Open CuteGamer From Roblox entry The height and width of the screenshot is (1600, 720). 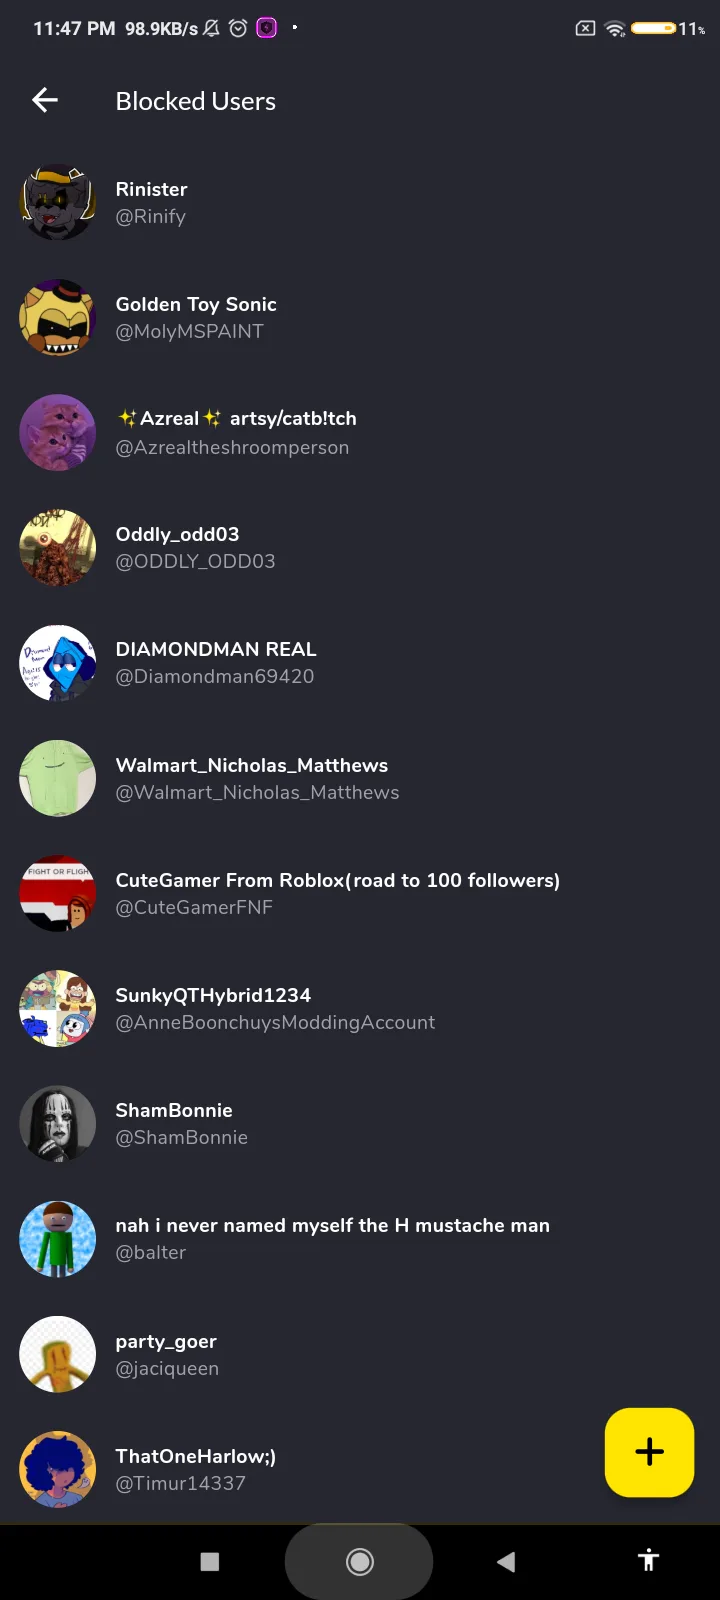360,893
